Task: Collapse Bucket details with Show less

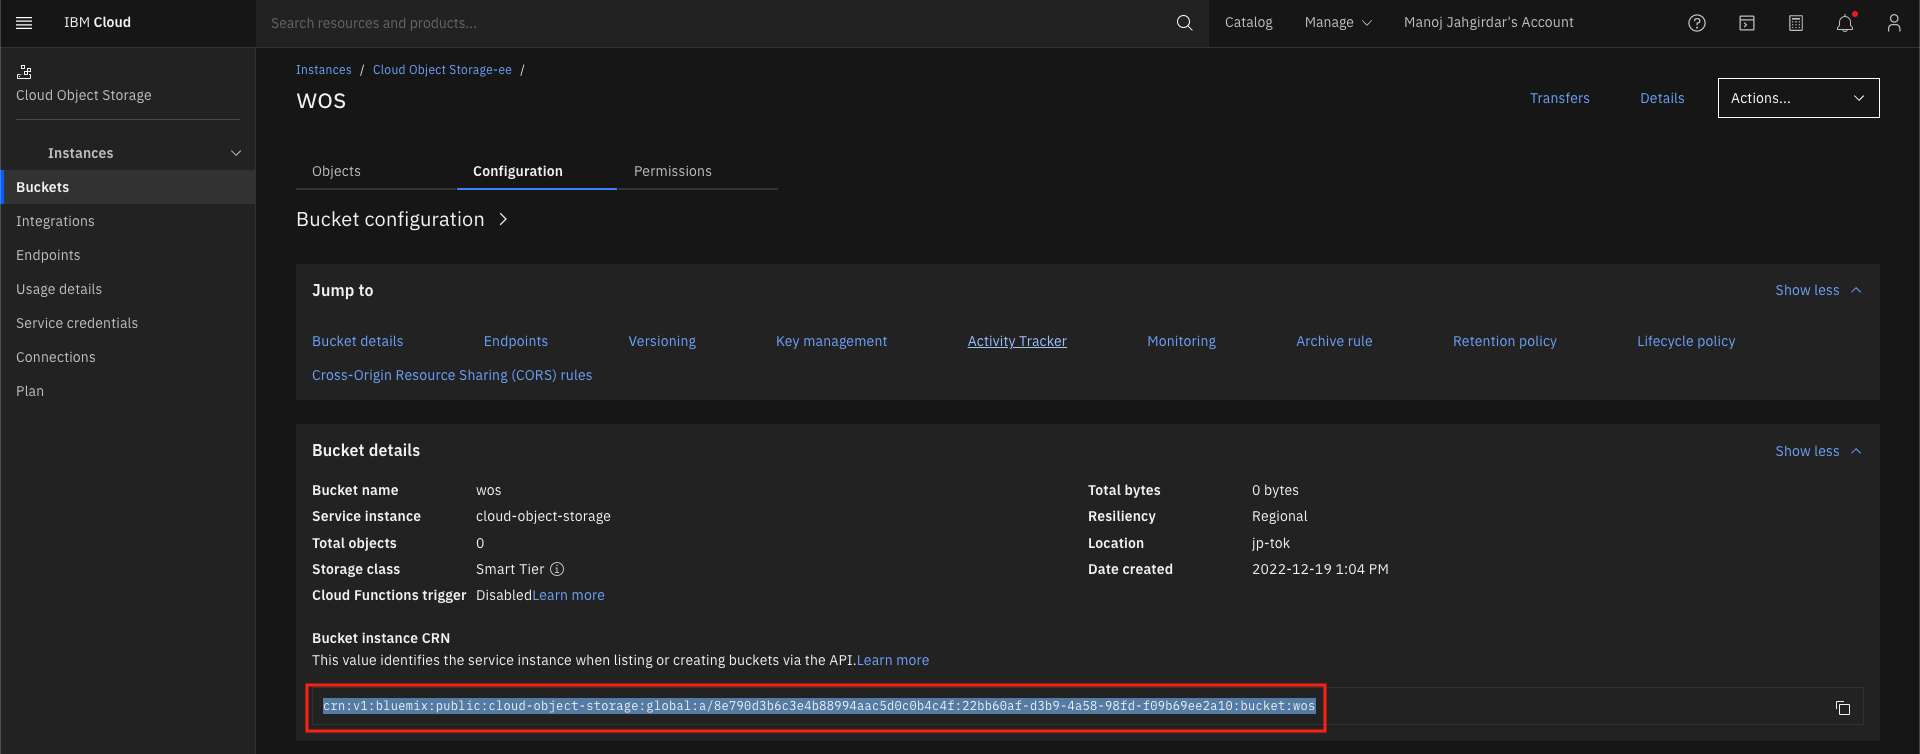Action: 1818,451
